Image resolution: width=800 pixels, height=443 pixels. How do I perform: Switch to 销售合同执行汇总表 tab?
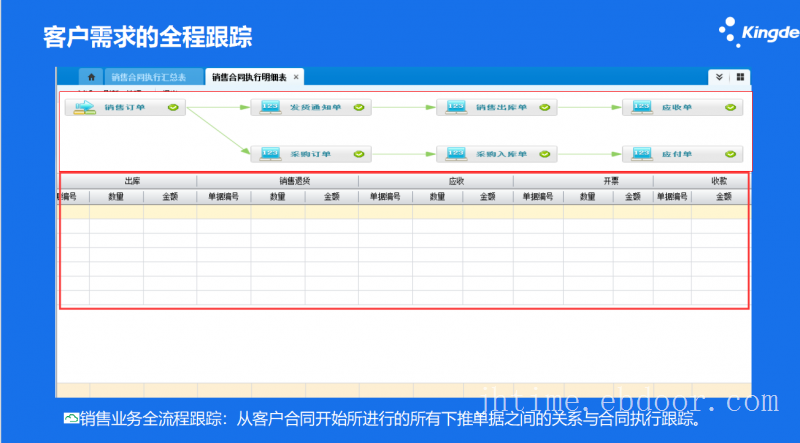[x=149, y=77]
